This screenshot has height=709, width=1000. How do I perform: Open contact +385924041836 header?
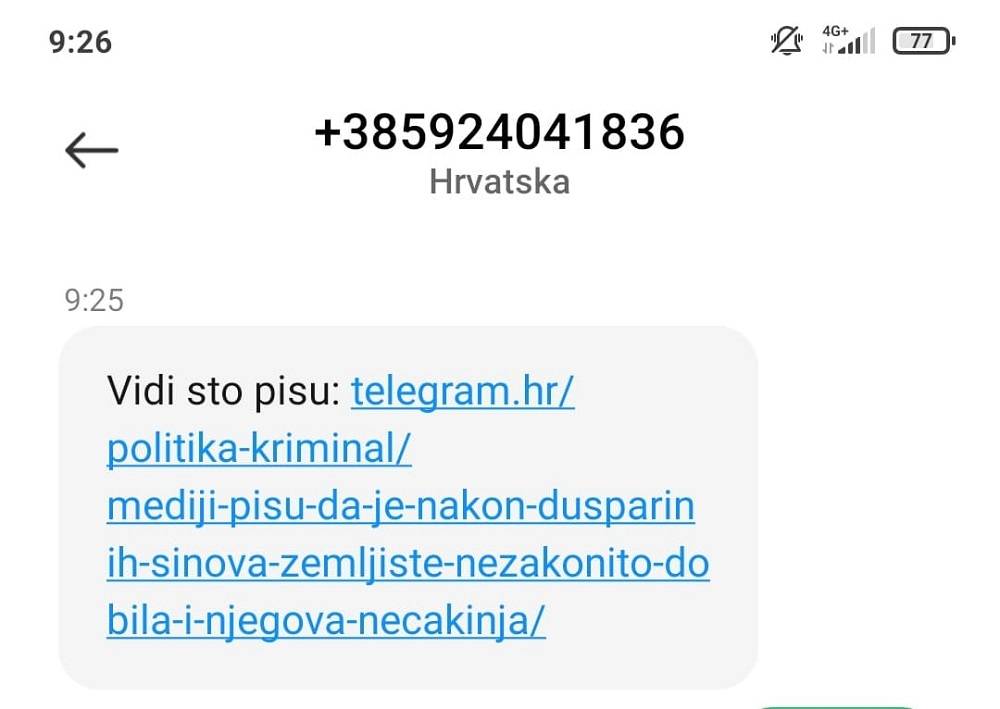(499, 132)
